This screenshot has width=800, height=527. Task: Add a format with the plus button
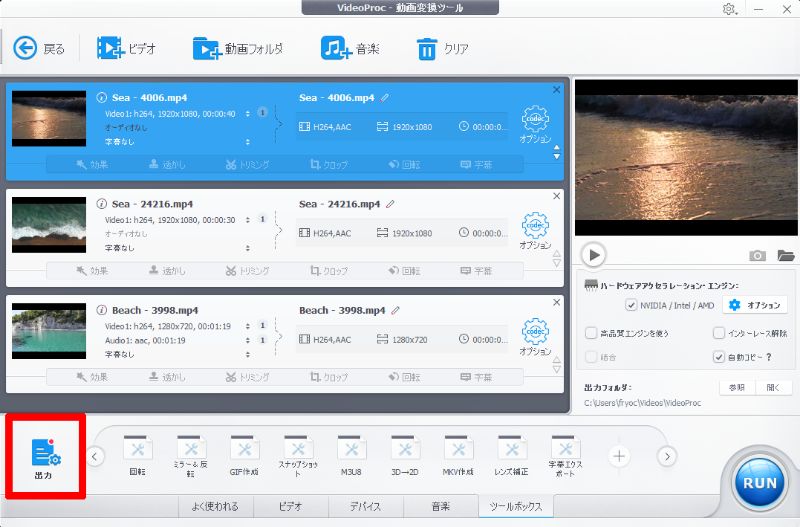(619, 456)
